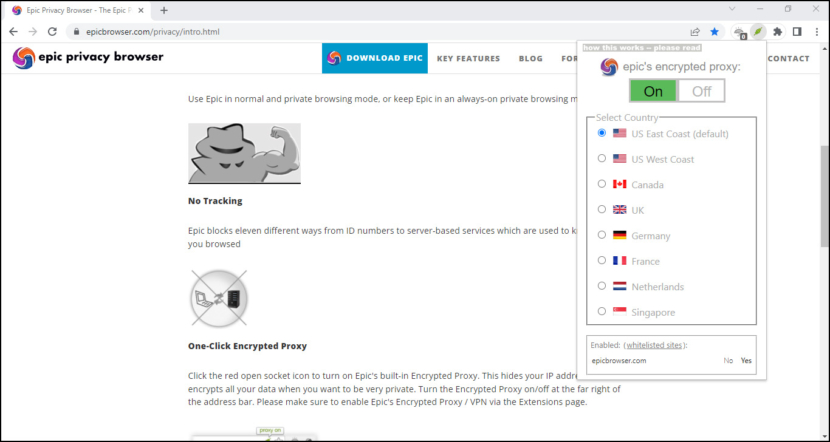Click the Epic logo in proxy popup
Image resolution: width=830 pixels, height=442 pixels.
[609, 67]
